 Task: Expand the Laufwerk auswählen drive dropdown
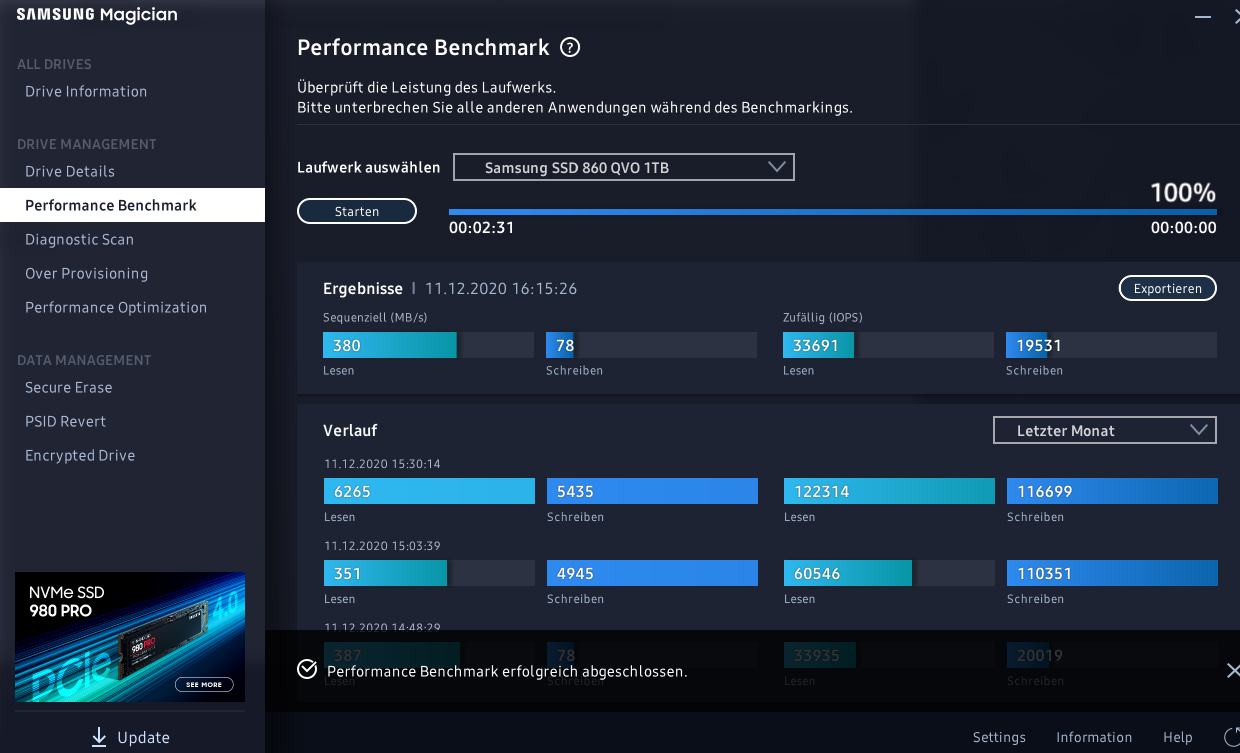point(624,167)
